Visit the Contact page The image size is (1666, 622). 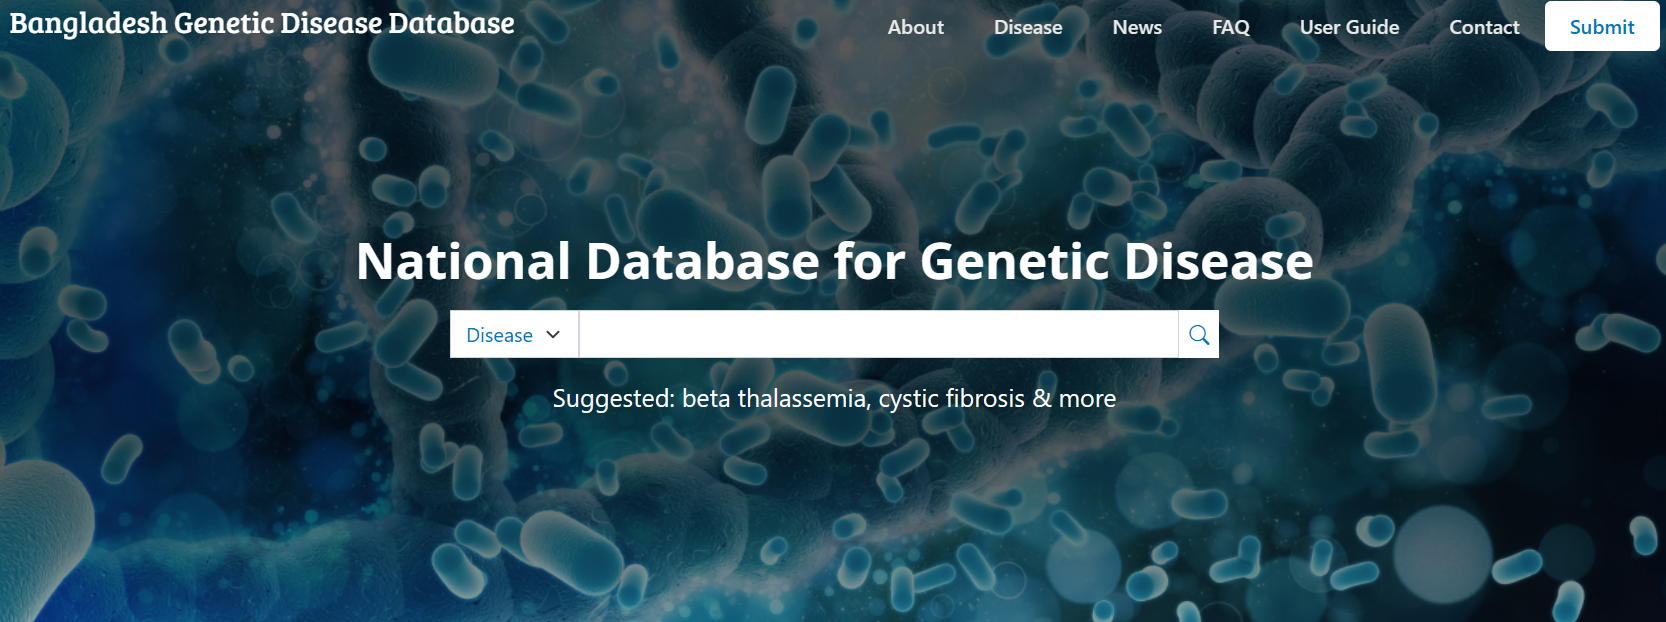click(1484, 28)
